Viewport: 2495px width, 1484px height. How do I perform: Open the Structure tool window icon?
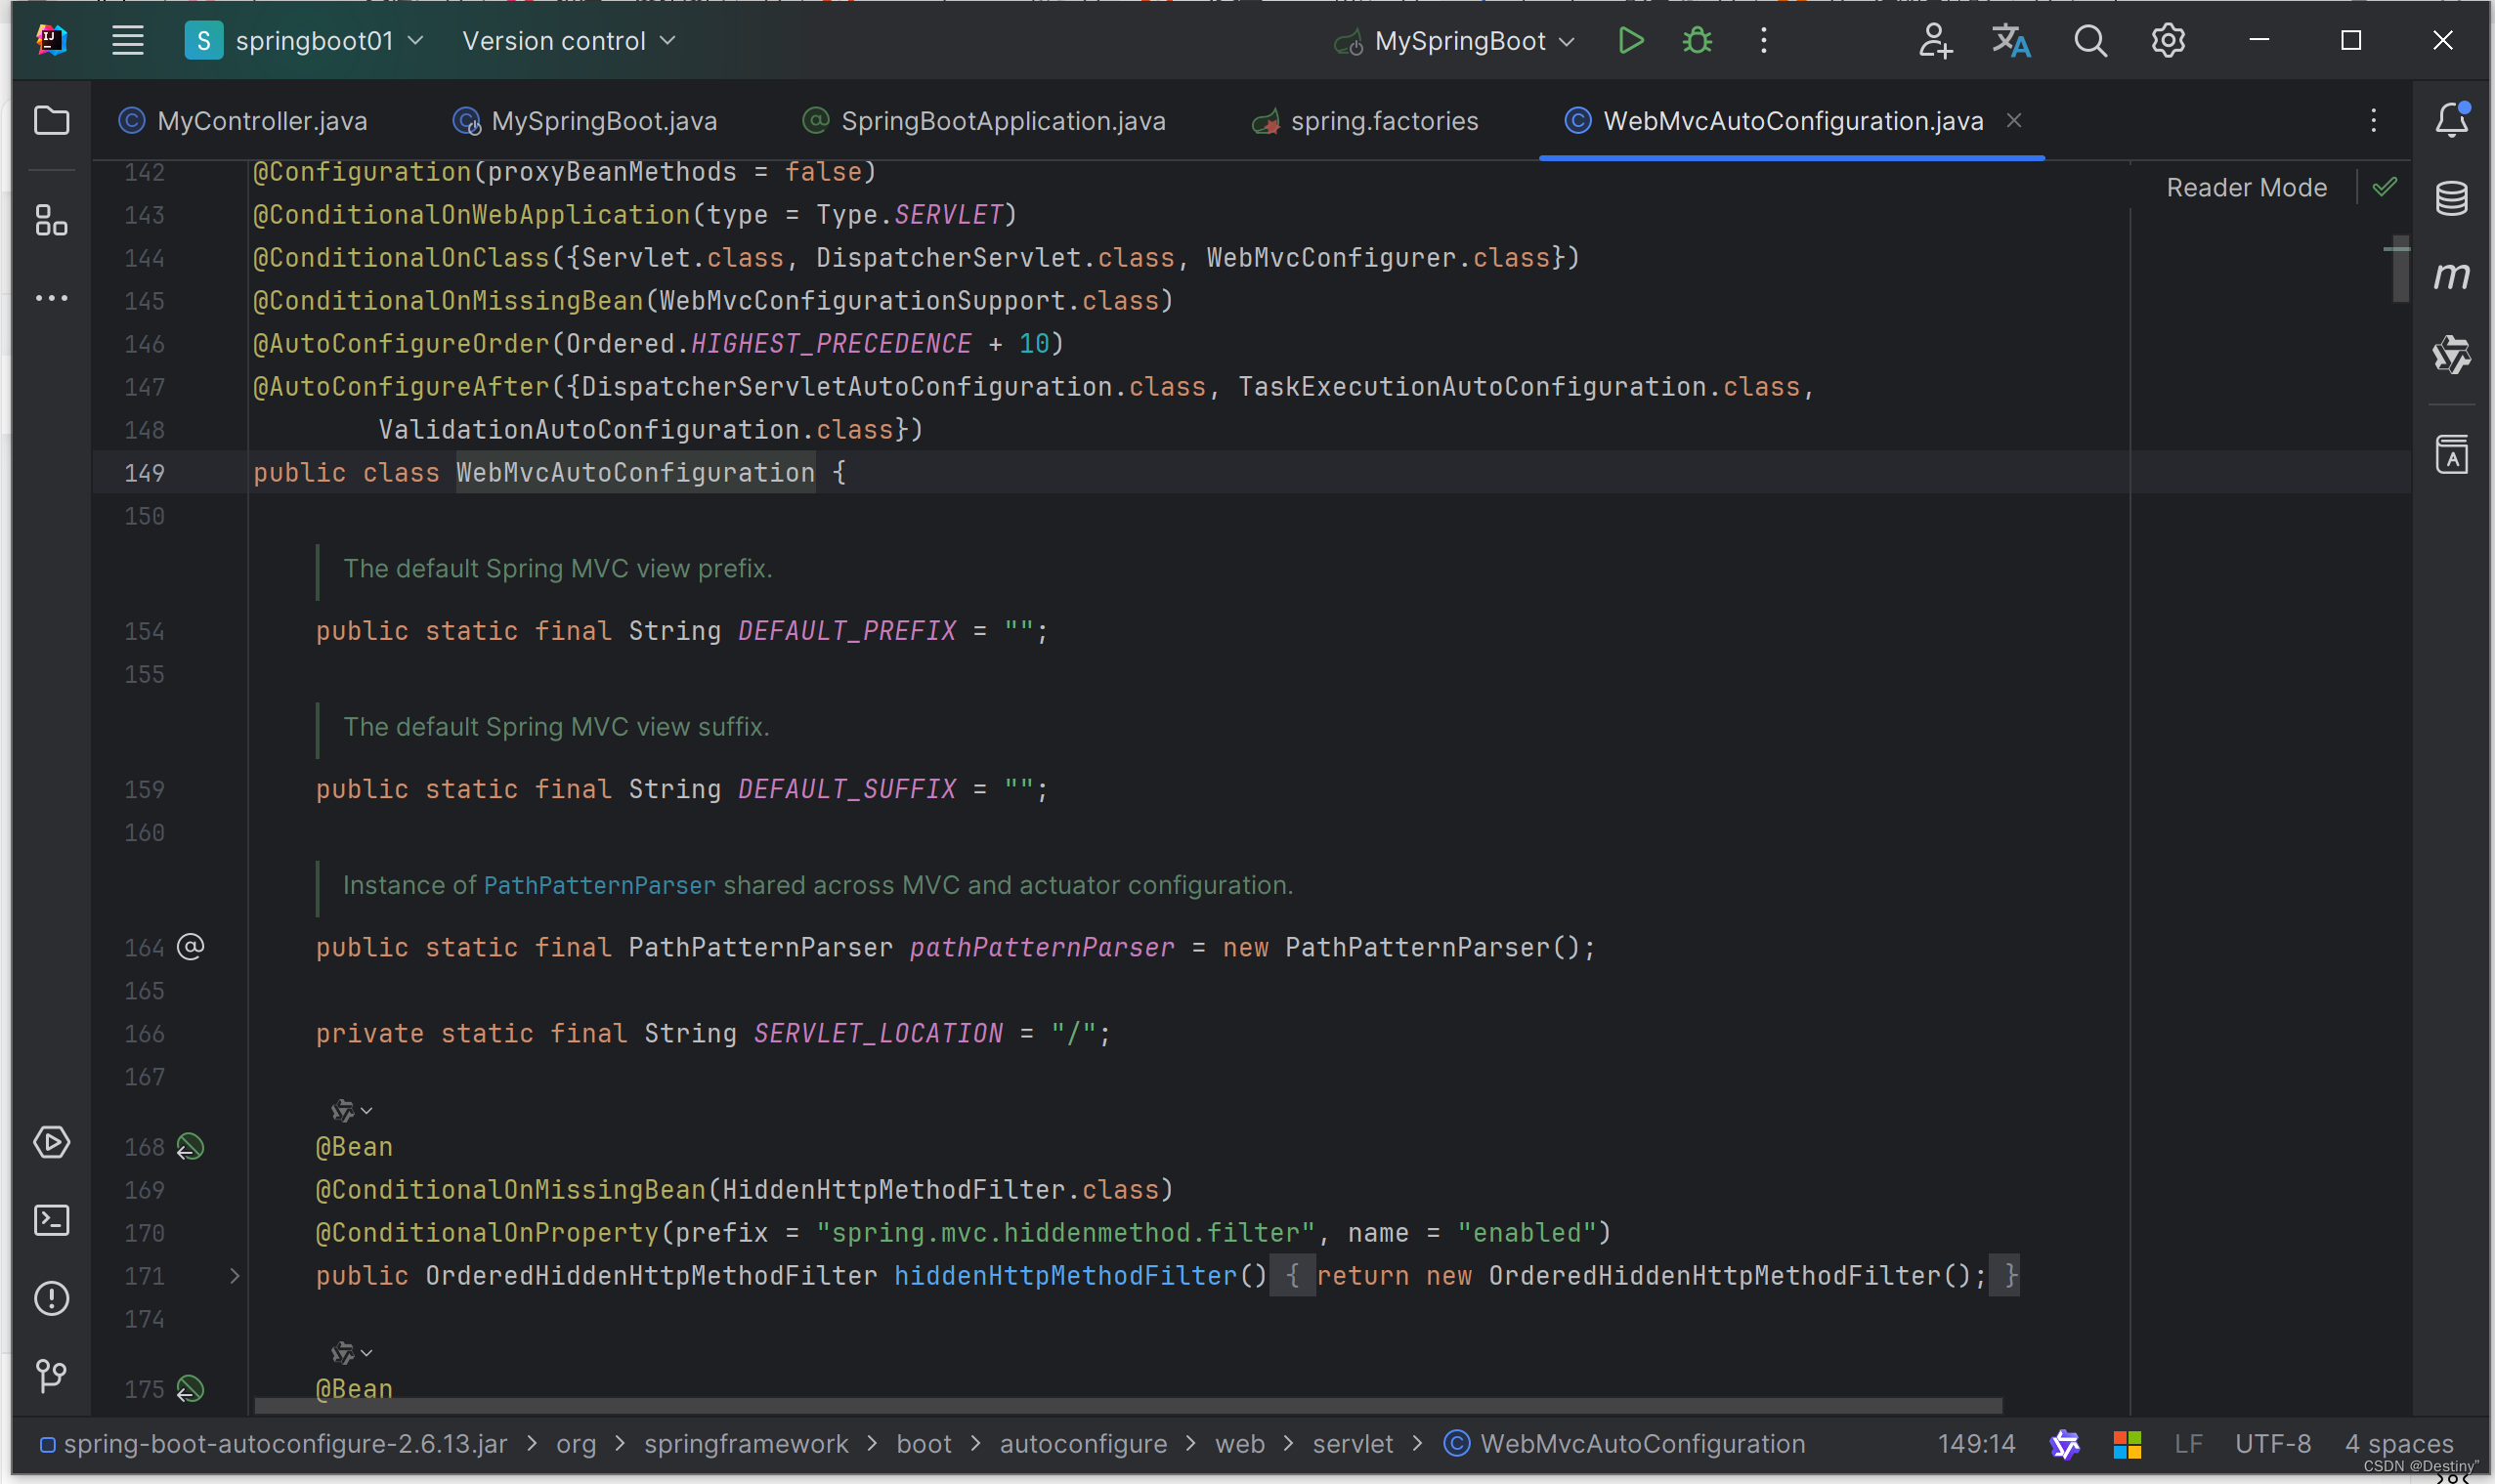51,220
